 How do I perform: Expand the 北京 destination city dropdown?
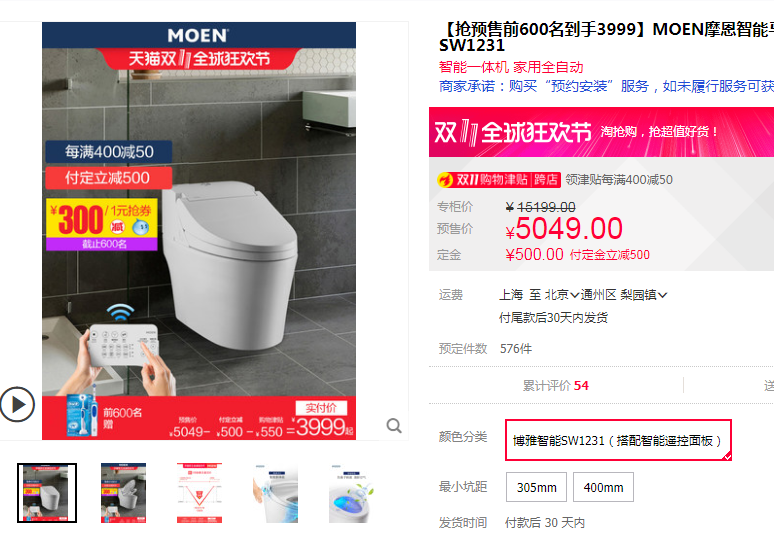pos(562,295)
